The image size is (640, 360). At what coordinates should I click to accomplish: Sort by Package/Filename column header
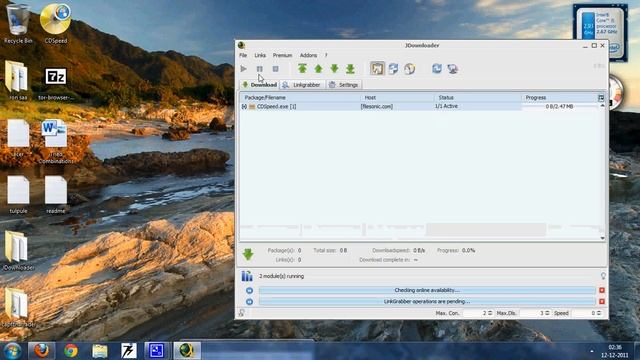pyautogui.click(x=300, y=98)
